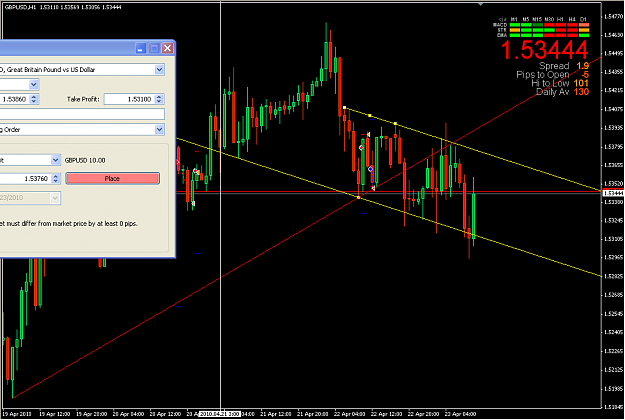Screen dimensions: 625x420
Task: Close the order dialog with the red X
Action: [x=168, y=48]
